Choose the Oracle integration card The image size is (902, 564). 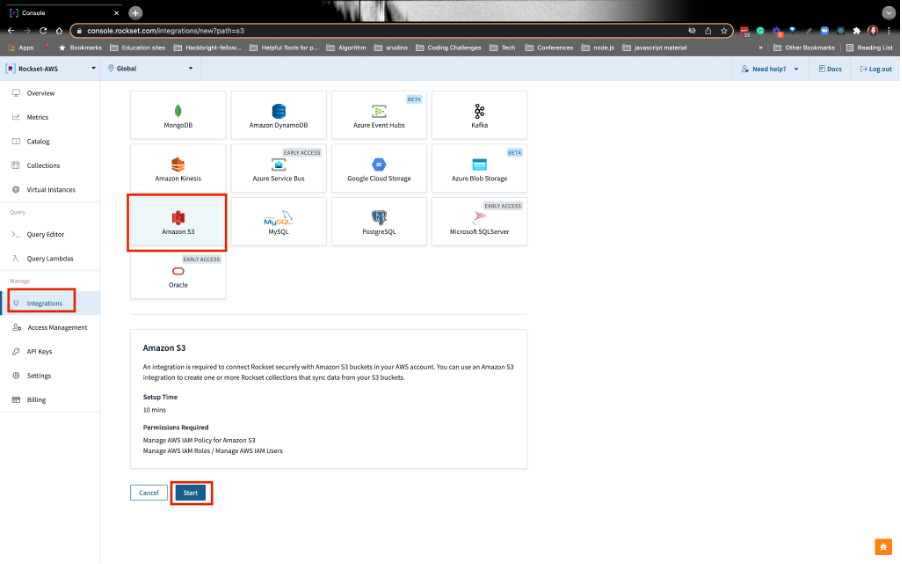pos(178,275)
